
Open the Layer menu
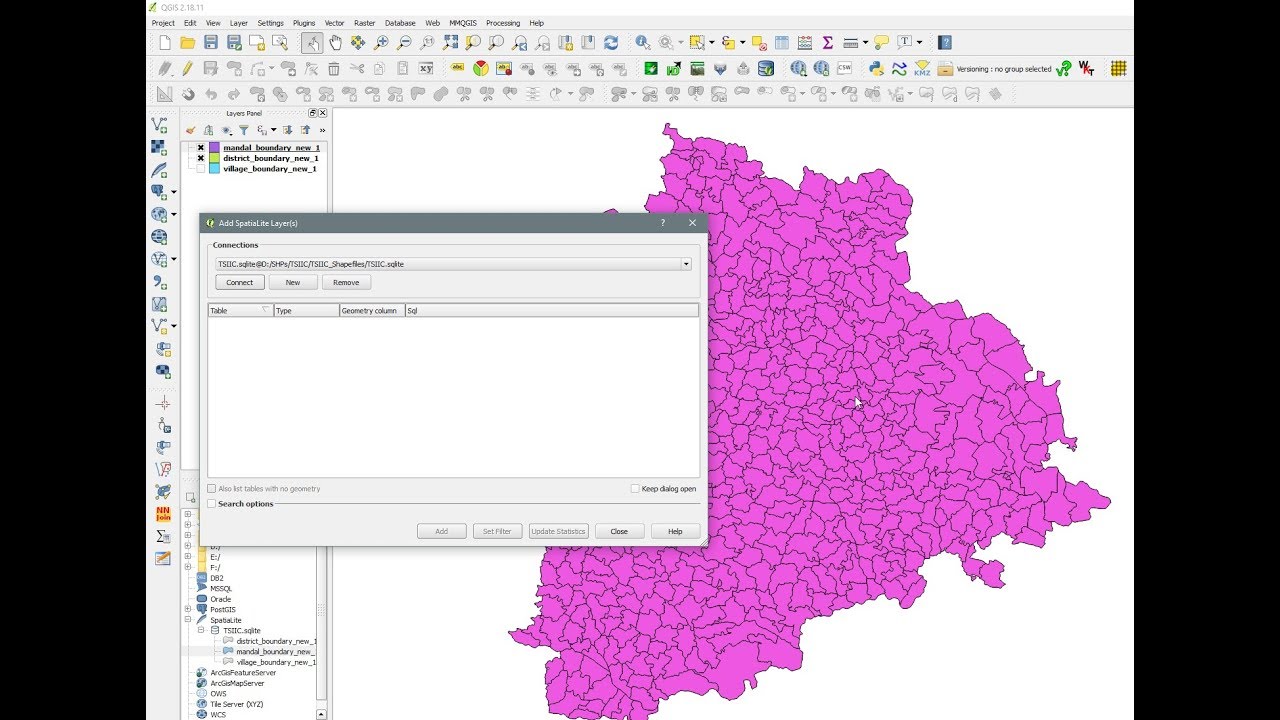coord(238,22)
